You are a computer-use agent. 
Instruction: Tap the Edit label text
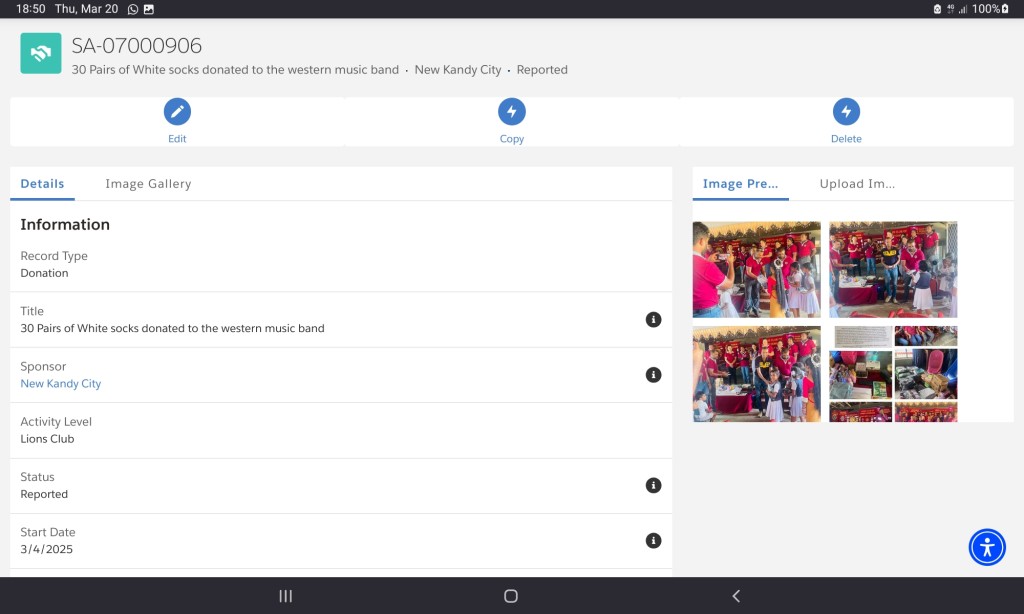[177, 138]
